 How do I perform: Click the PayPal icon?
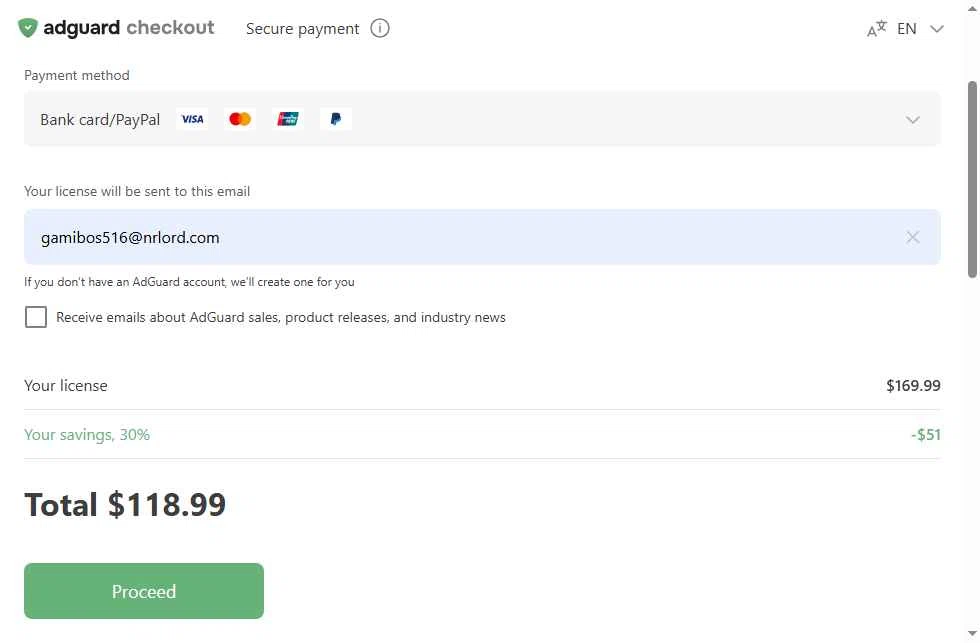(336, 119)
